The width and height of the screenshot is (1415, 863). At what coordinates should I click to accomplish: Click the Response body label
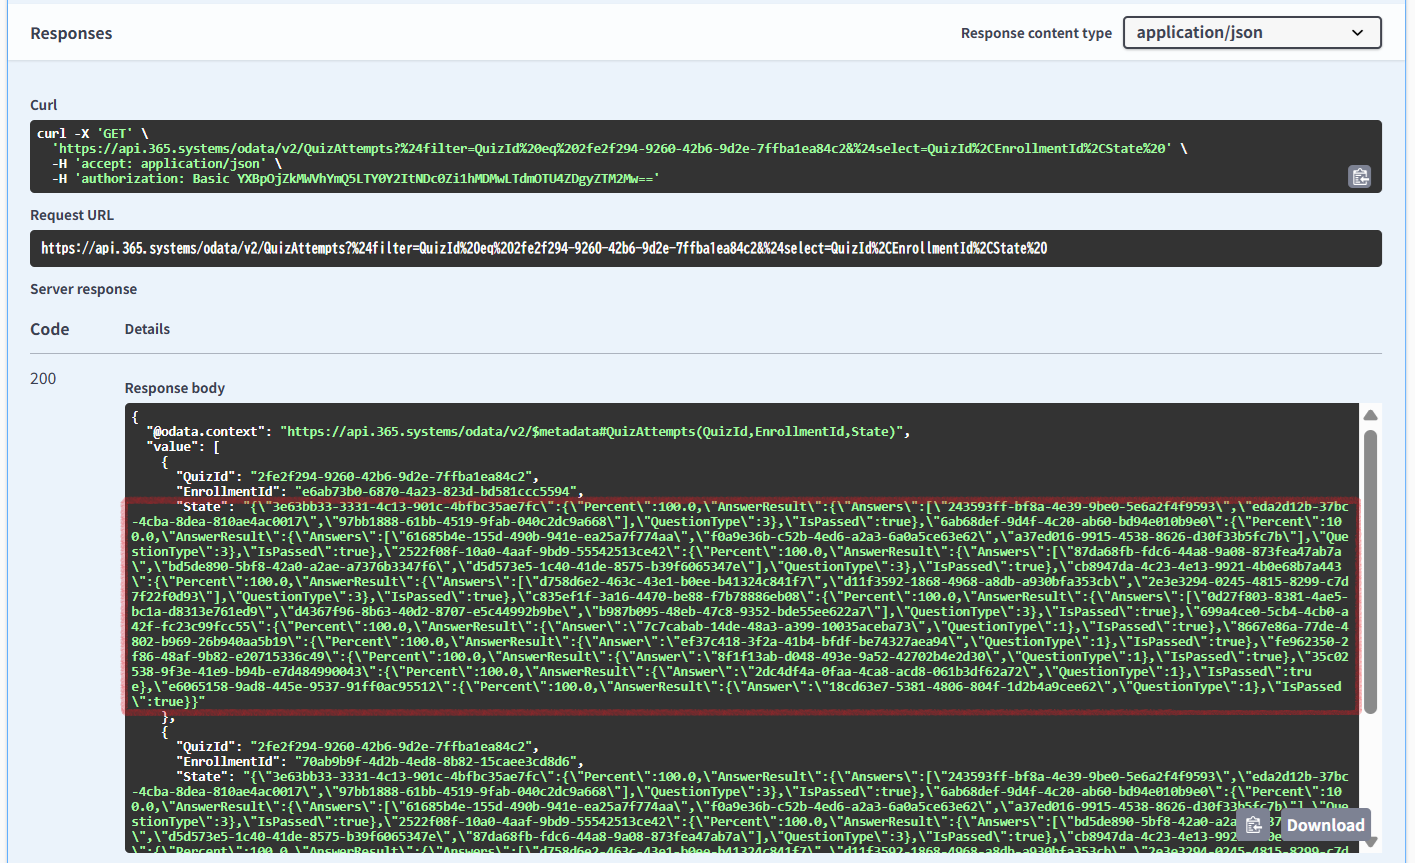pos(175,388)
